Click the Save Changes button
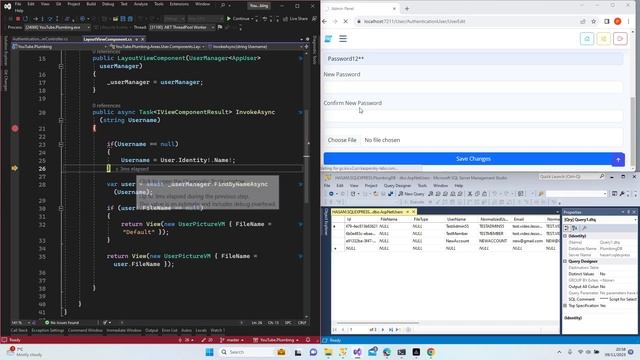The height and width of the screenshot is (360, 640). click(x=473, y=159)
